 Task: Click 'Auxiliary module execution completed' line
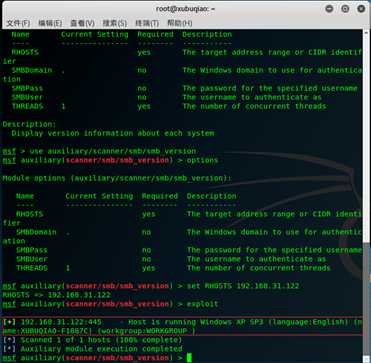pos(93,349)
